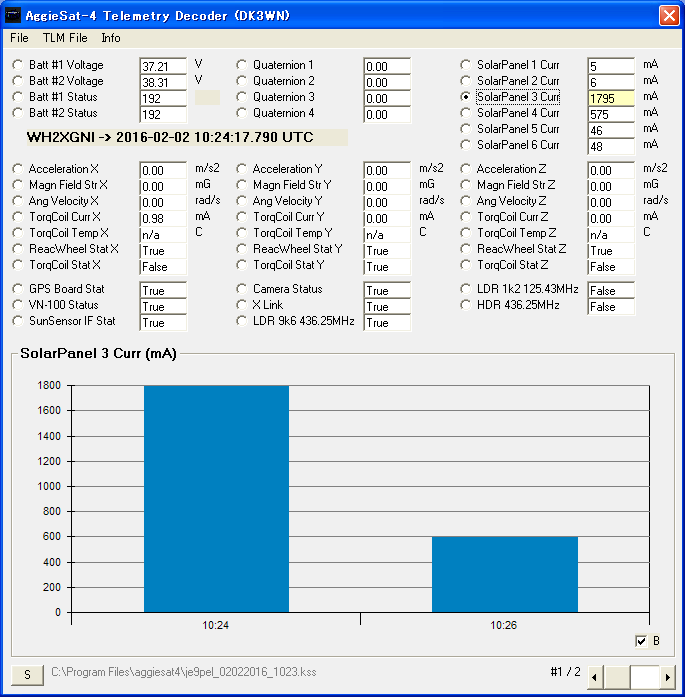
Task: Pick TorqCoil Curr X radio button
Action: coord(18,217)
